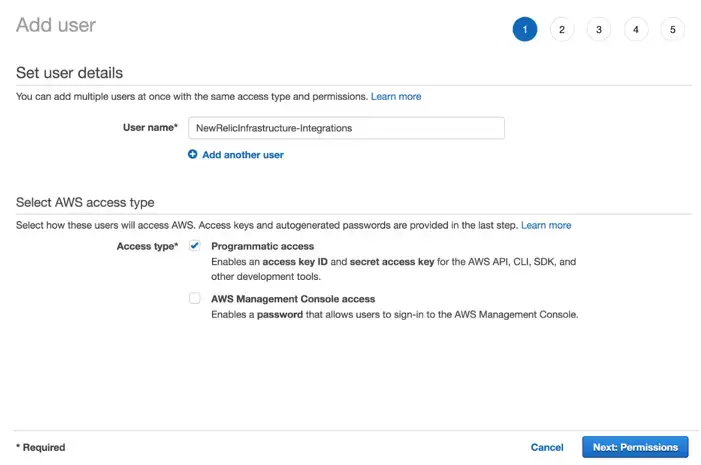Focus the User name text field

tap(346, 128)
